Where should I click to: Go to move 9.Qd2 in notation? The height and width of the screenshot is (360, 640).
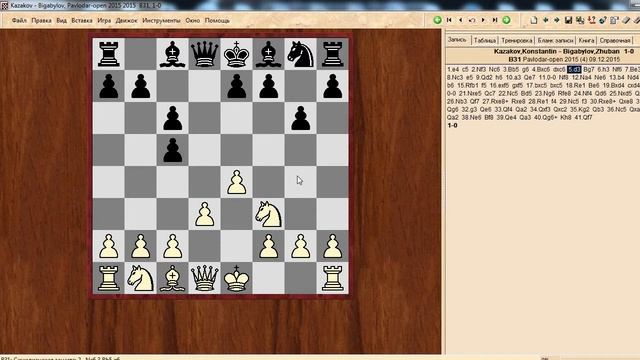coord(484,78)
